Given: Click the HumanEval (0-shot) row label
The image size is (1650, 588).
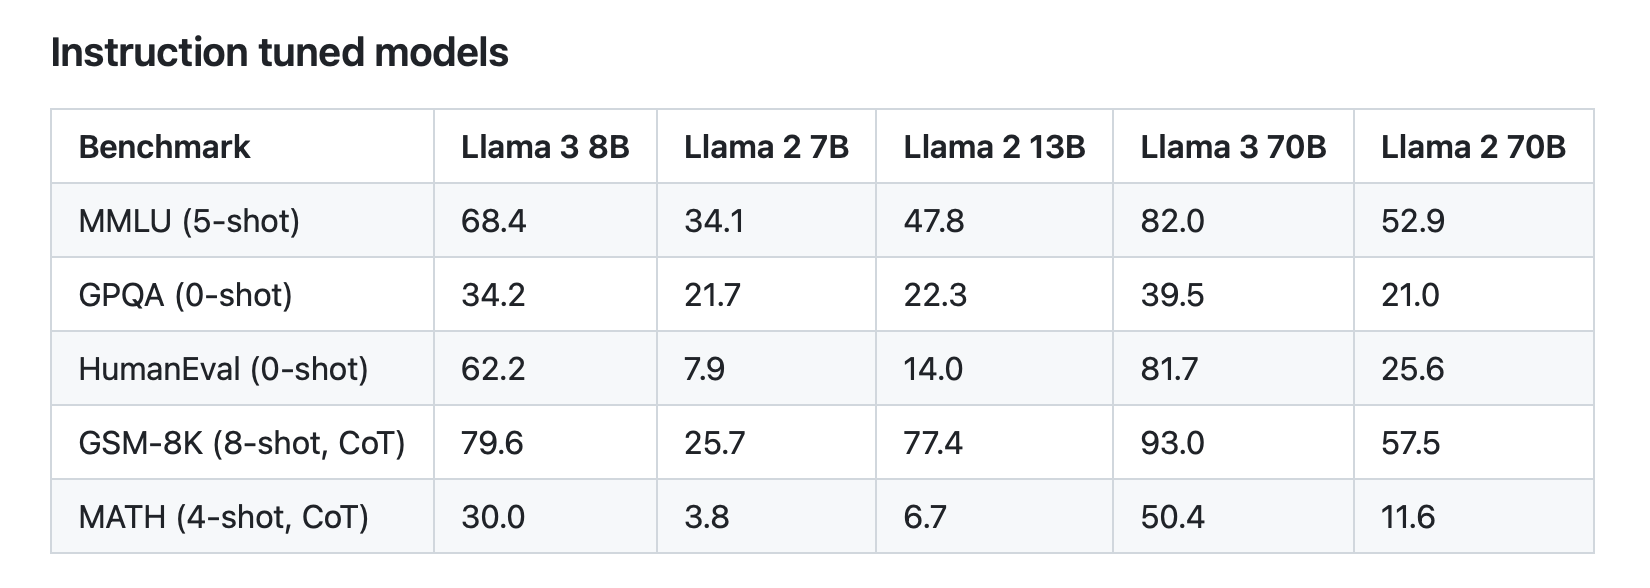Looking at the screenshot, I should tap(223, 369).
